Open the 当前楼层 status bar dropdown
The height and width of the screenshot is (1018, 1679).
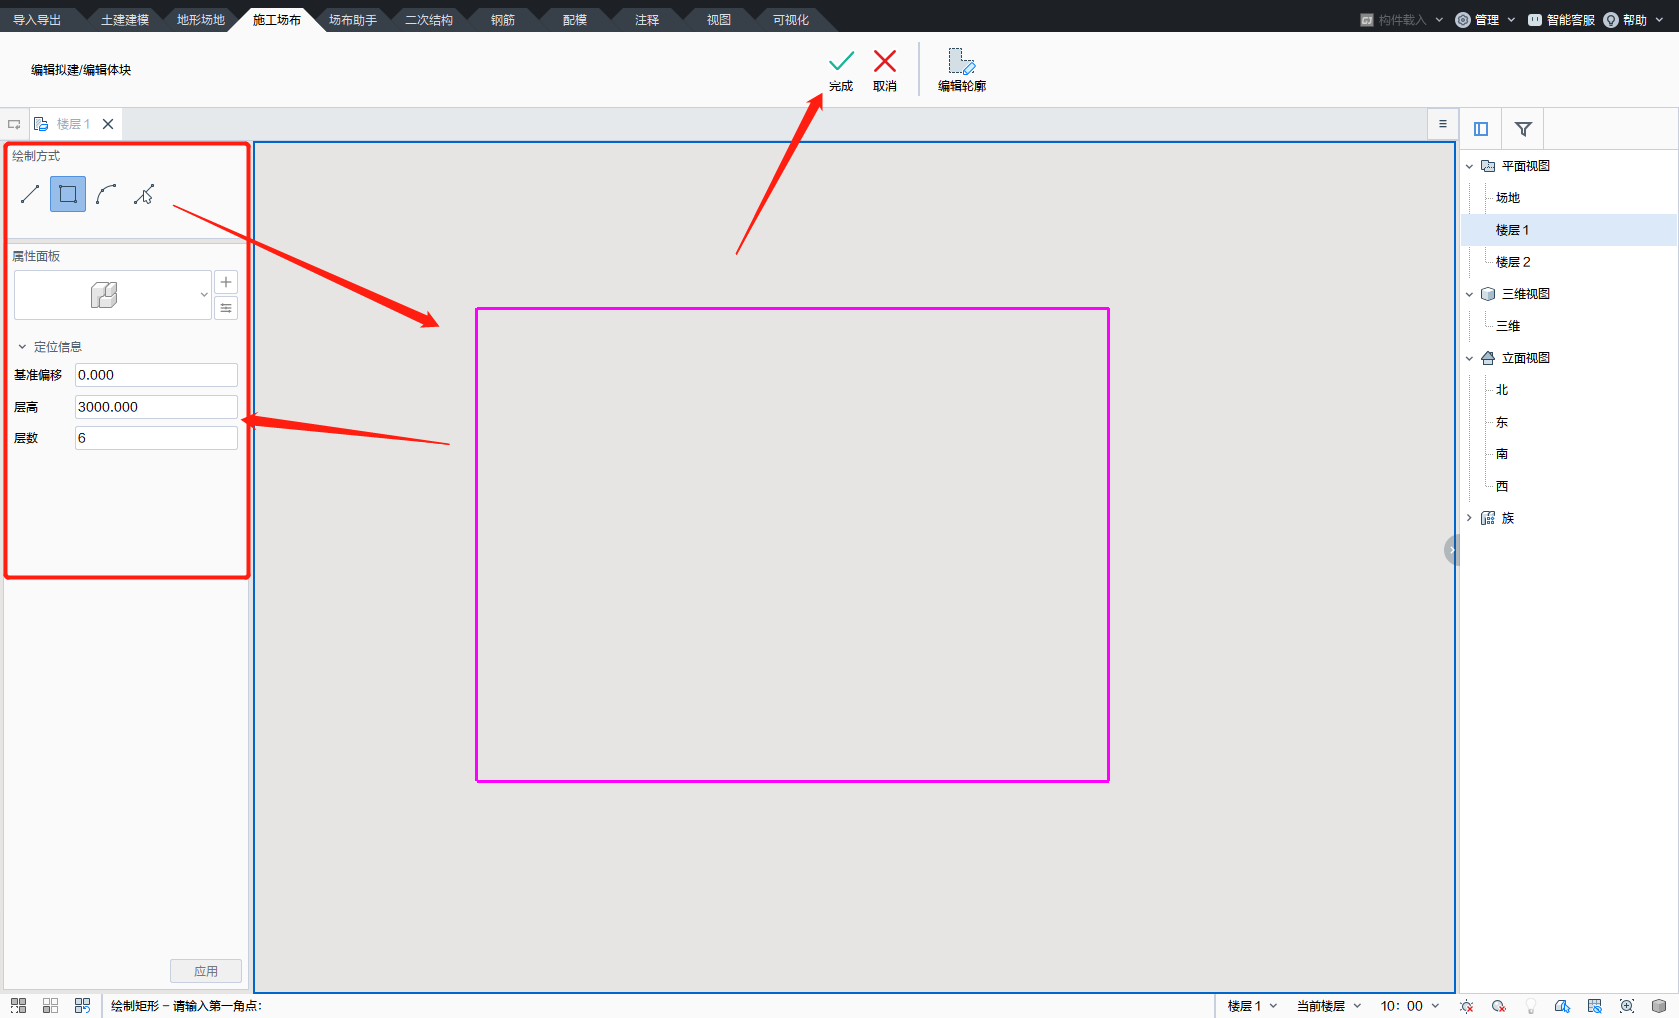click(1329, 1006)
